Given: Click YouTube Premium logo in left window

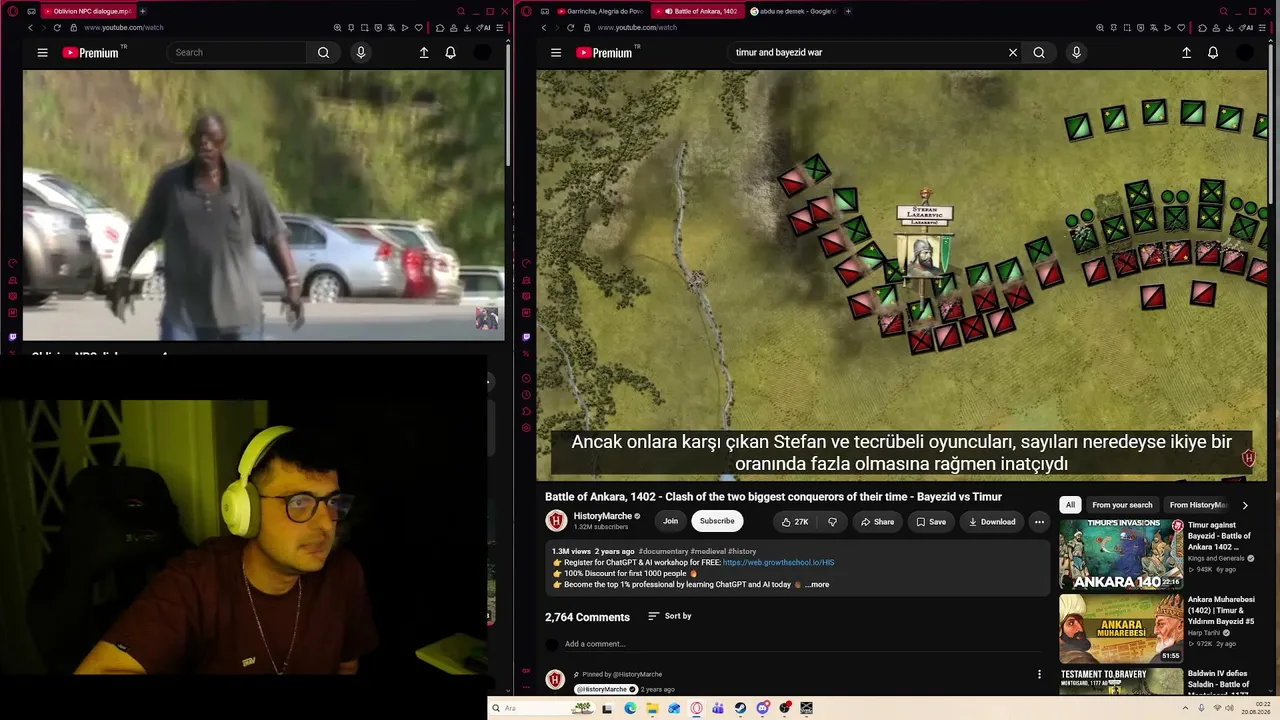Looking at the screenshot, I should (x=90, y=53).
